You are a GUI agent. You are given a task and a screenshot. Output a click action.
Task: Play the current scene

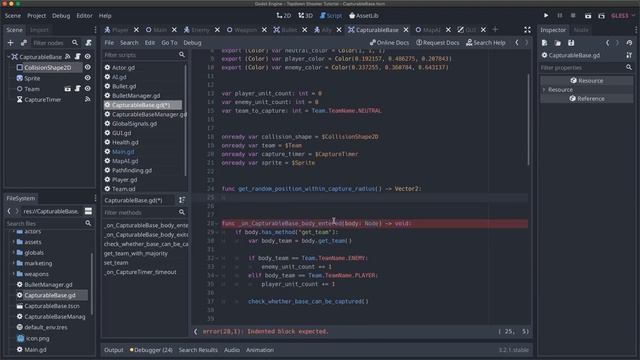click(588, 16)
